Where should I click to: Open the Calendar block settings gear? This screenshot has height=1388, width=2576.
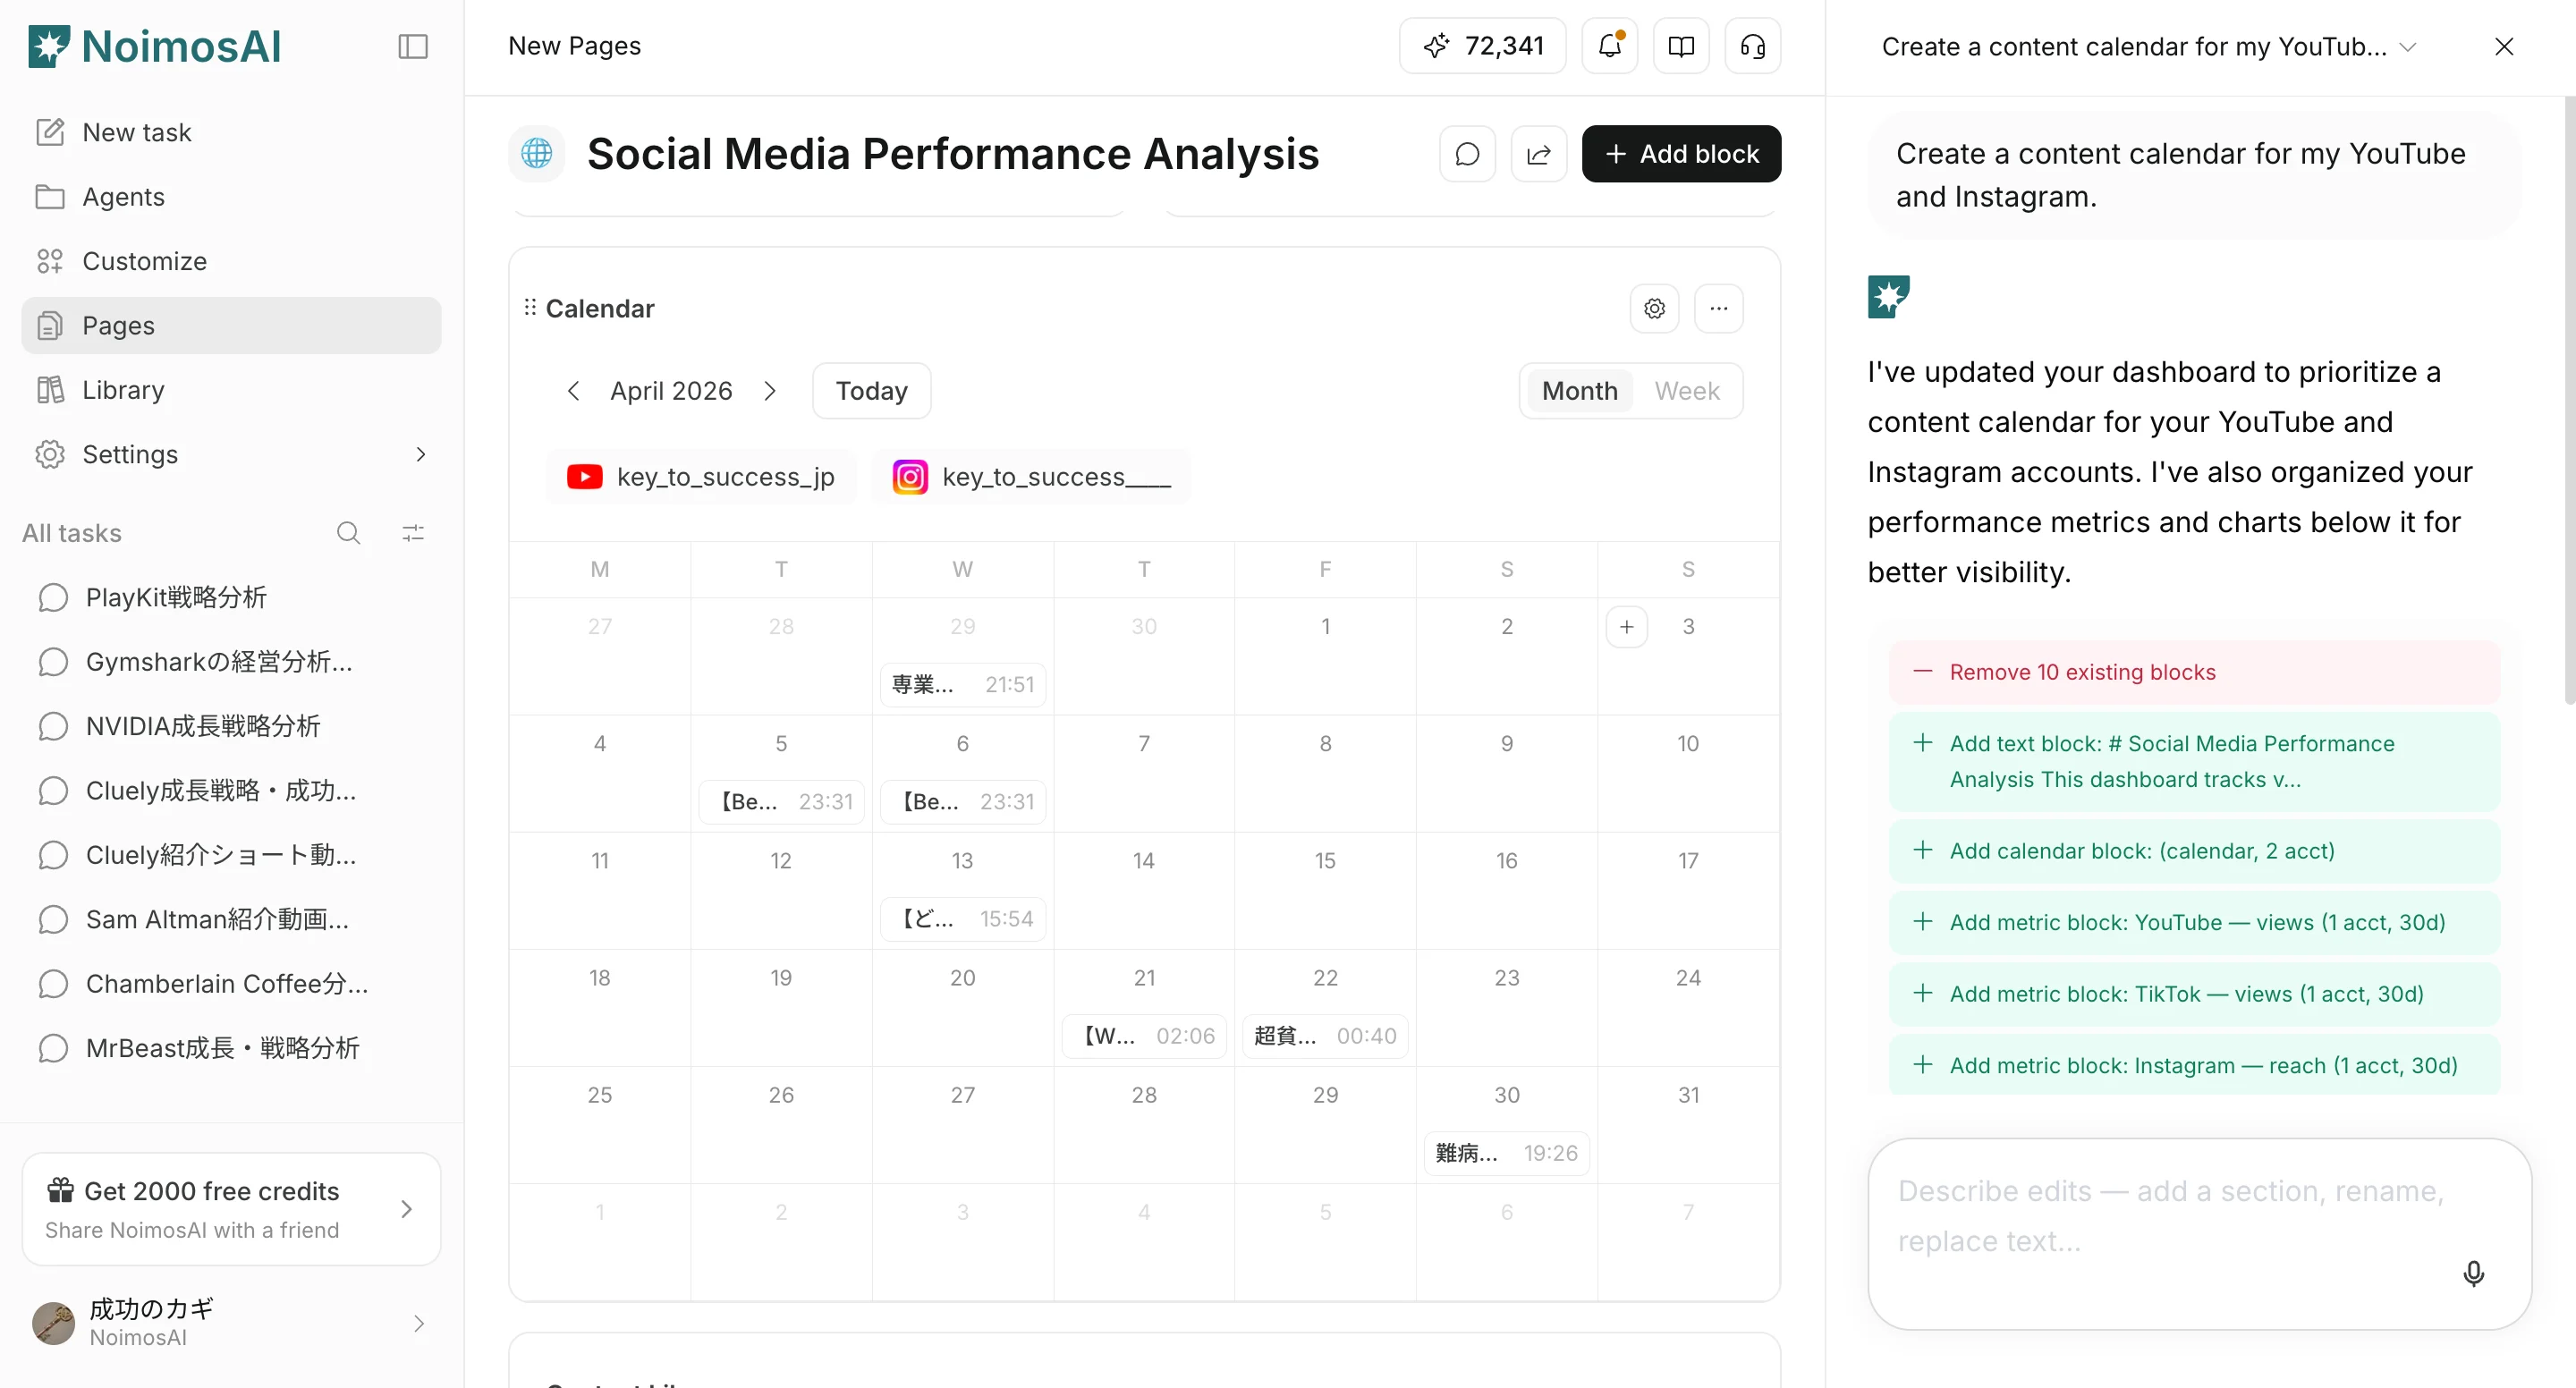(x=1655, y=308)
